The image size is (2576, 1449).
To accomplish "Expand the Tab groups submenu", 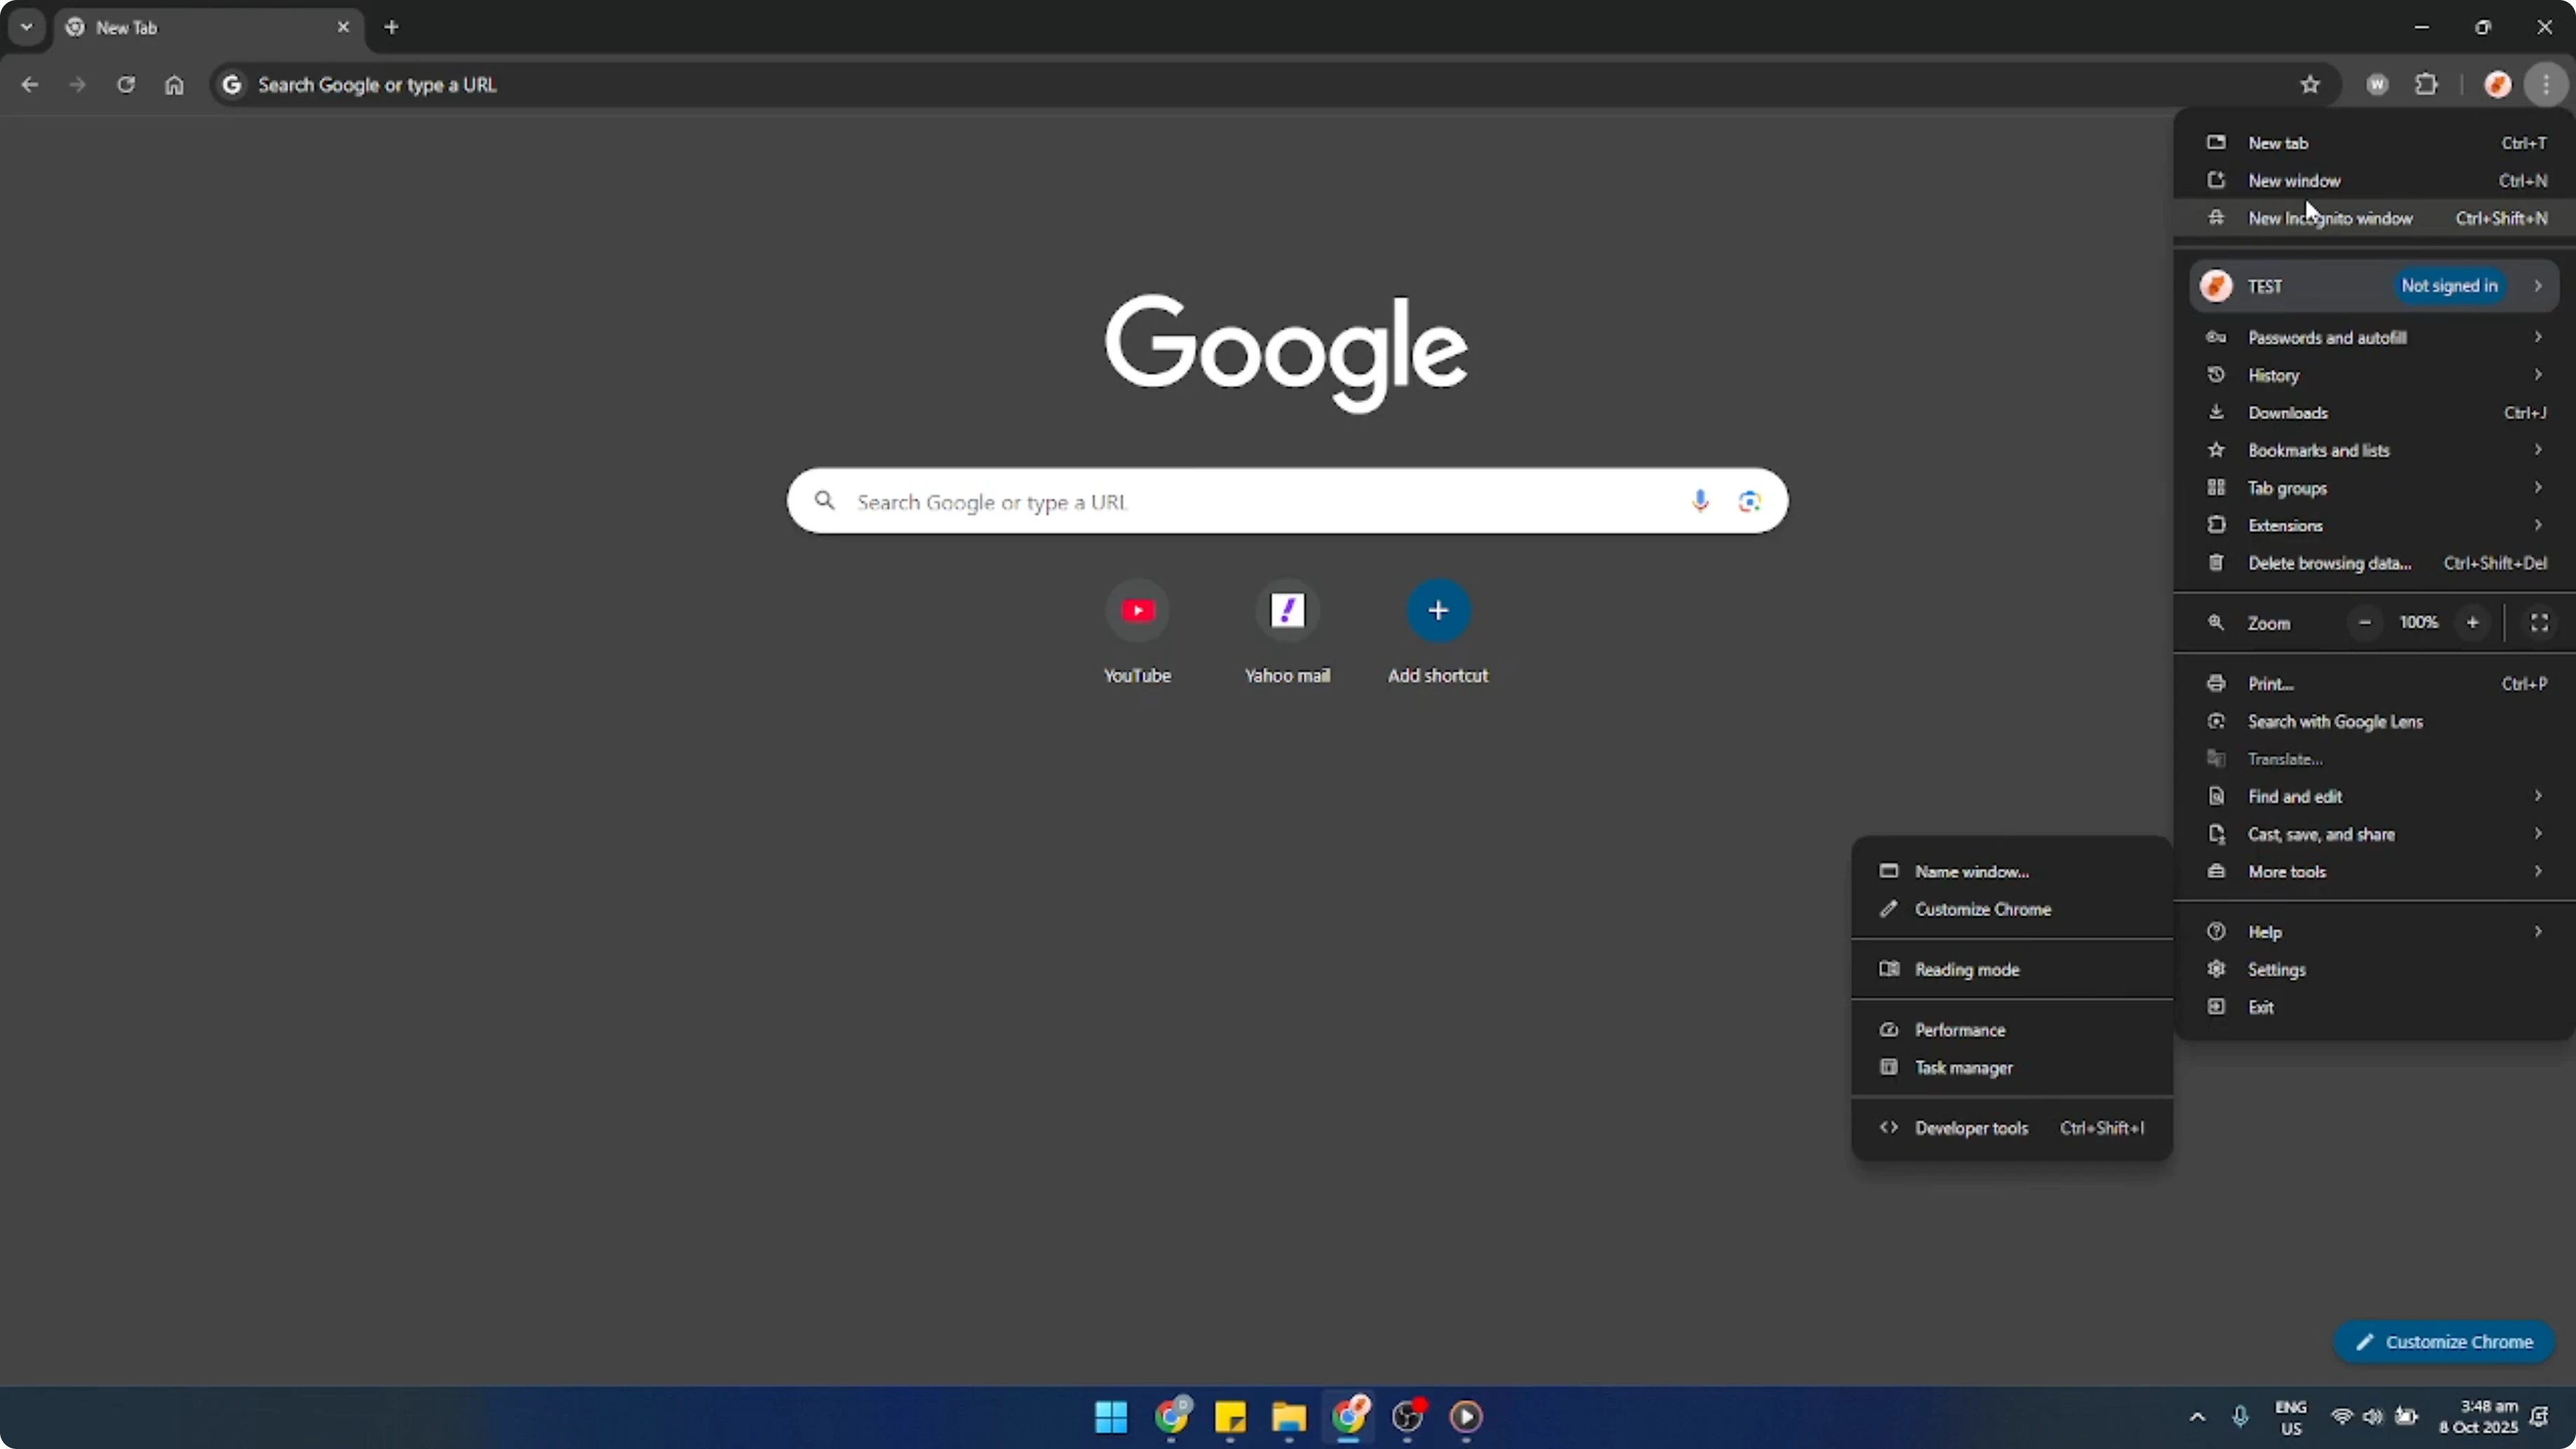I will pos(2374,488).
